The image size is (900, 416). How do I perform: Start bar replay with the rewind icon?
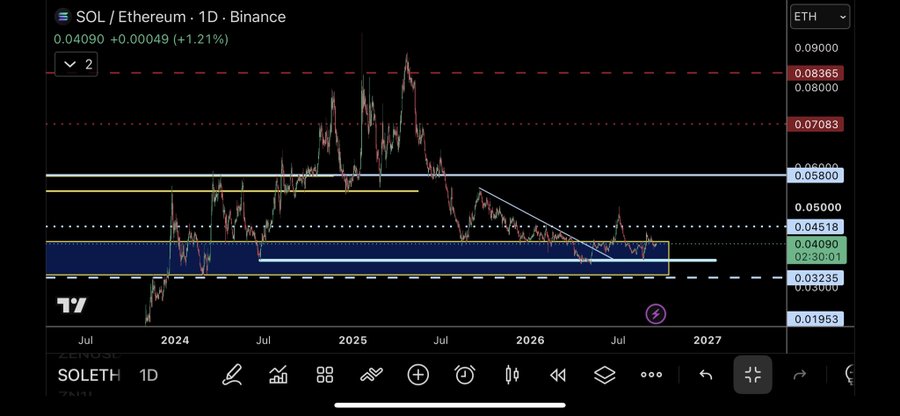(x=558, y=375)
